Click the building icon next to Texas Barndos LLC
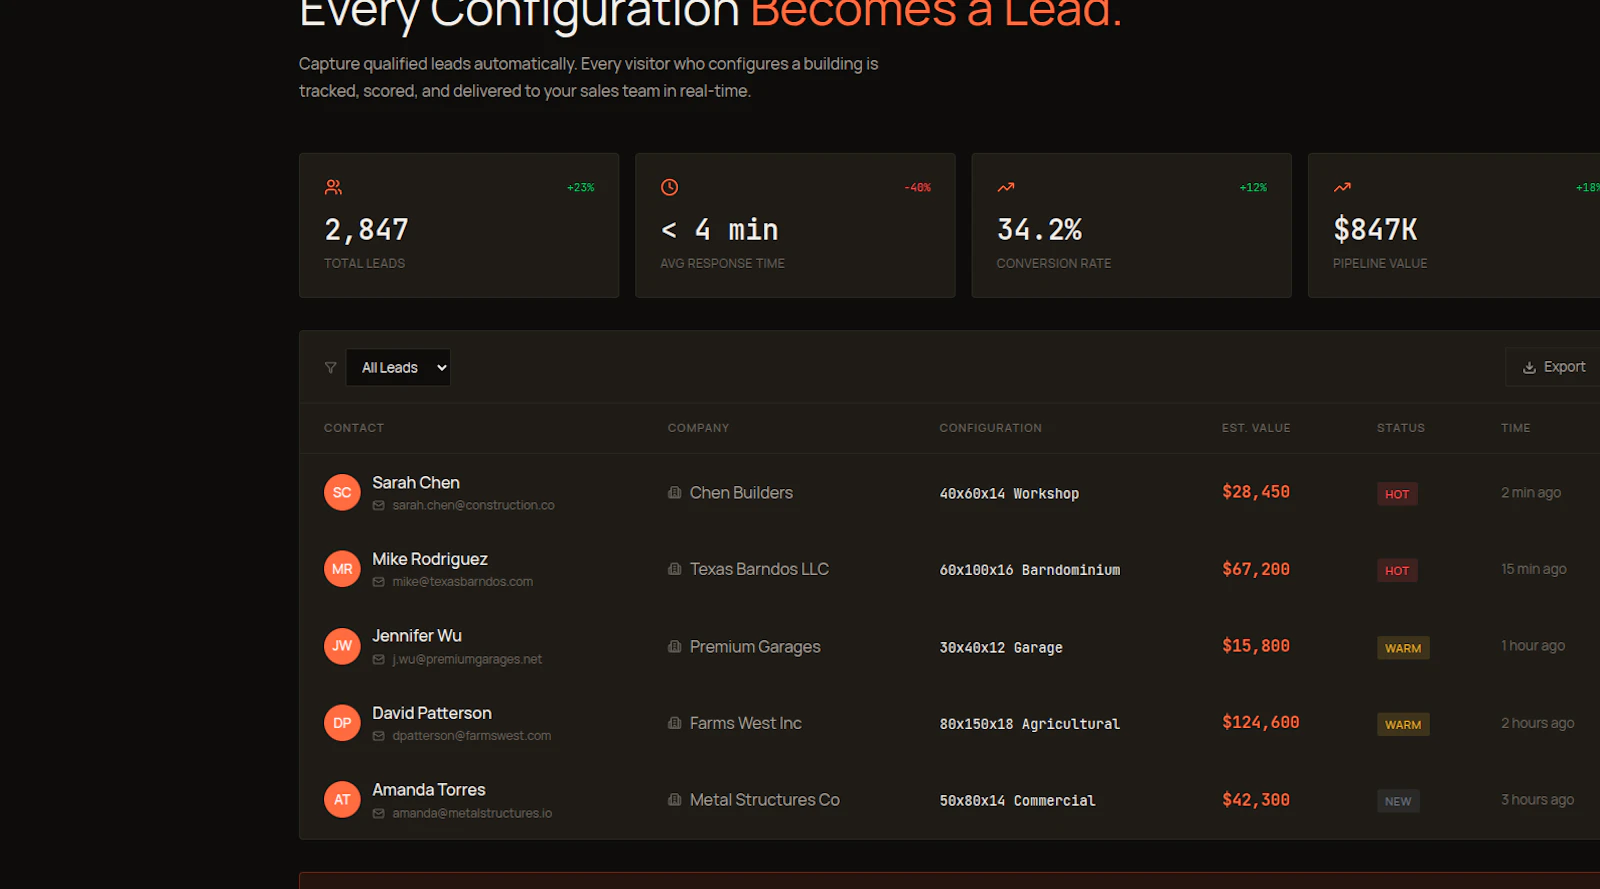Screen dimensions: 1600x889 pyautogui.click(x=675, y=569)
